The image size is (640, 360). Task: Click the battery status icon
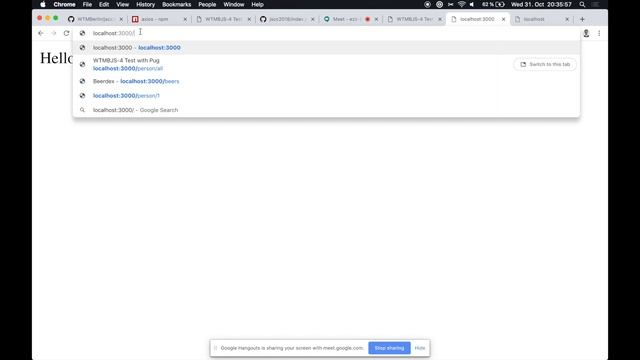point(500,4)
